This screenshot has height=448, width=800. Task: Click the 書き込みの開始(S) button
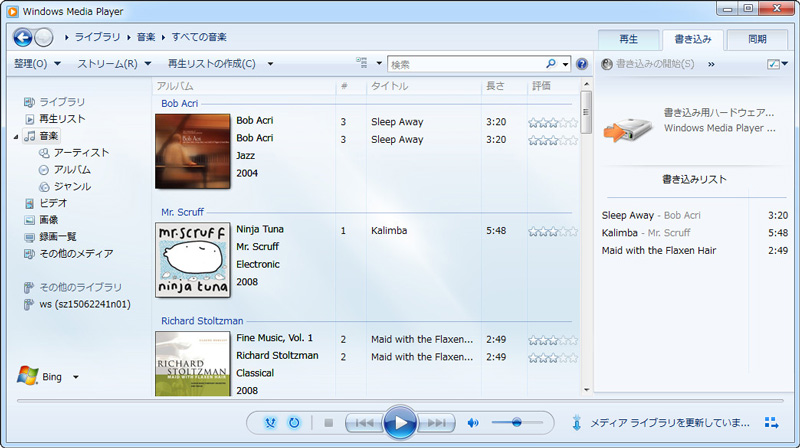(648, 64)
